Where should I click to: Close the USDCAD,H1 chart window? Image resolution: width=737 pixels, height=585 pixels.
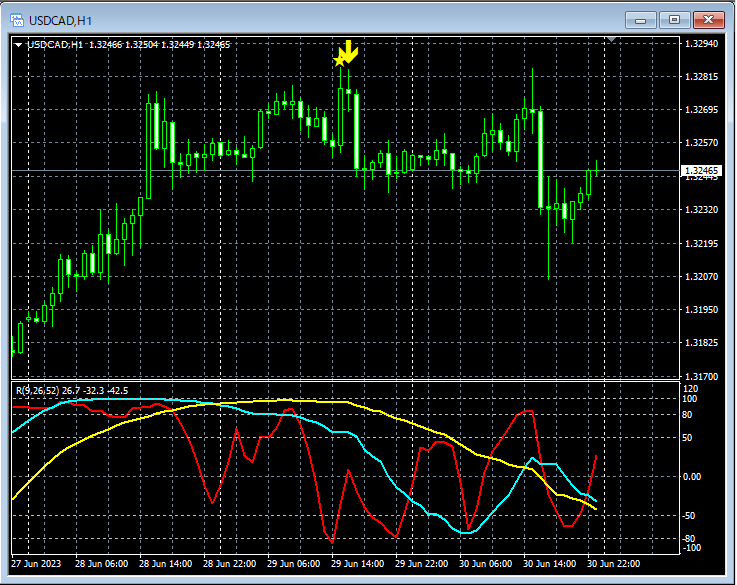[x=709, y=20]
